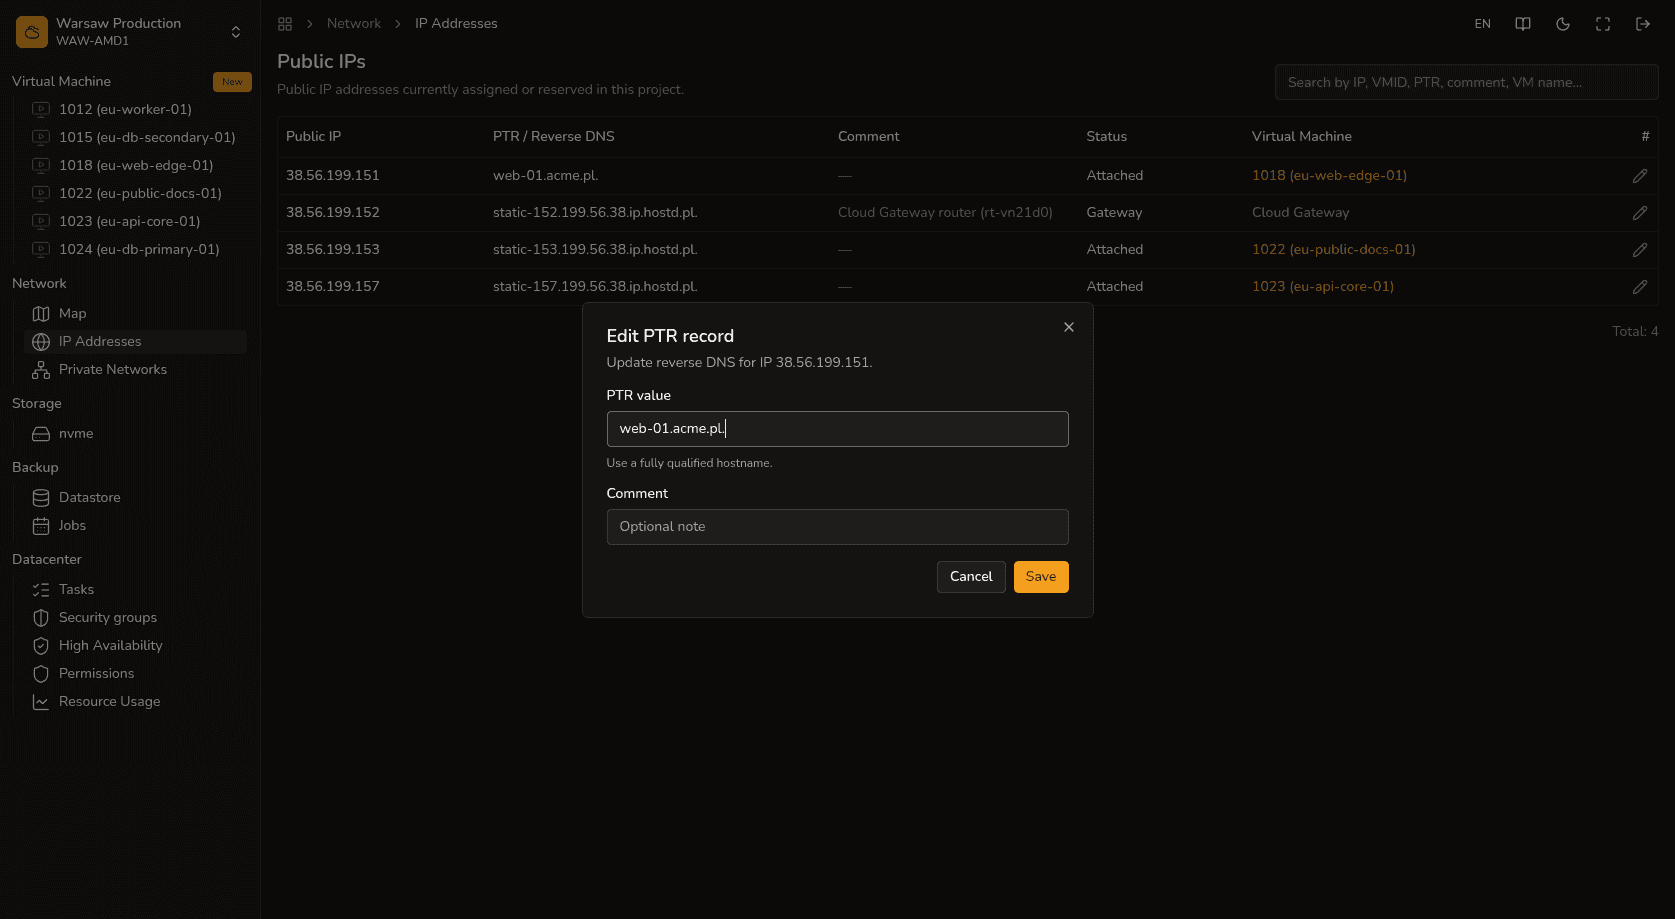Click the search by IP box
1675x919 pixels.
tap(1467, 82)
